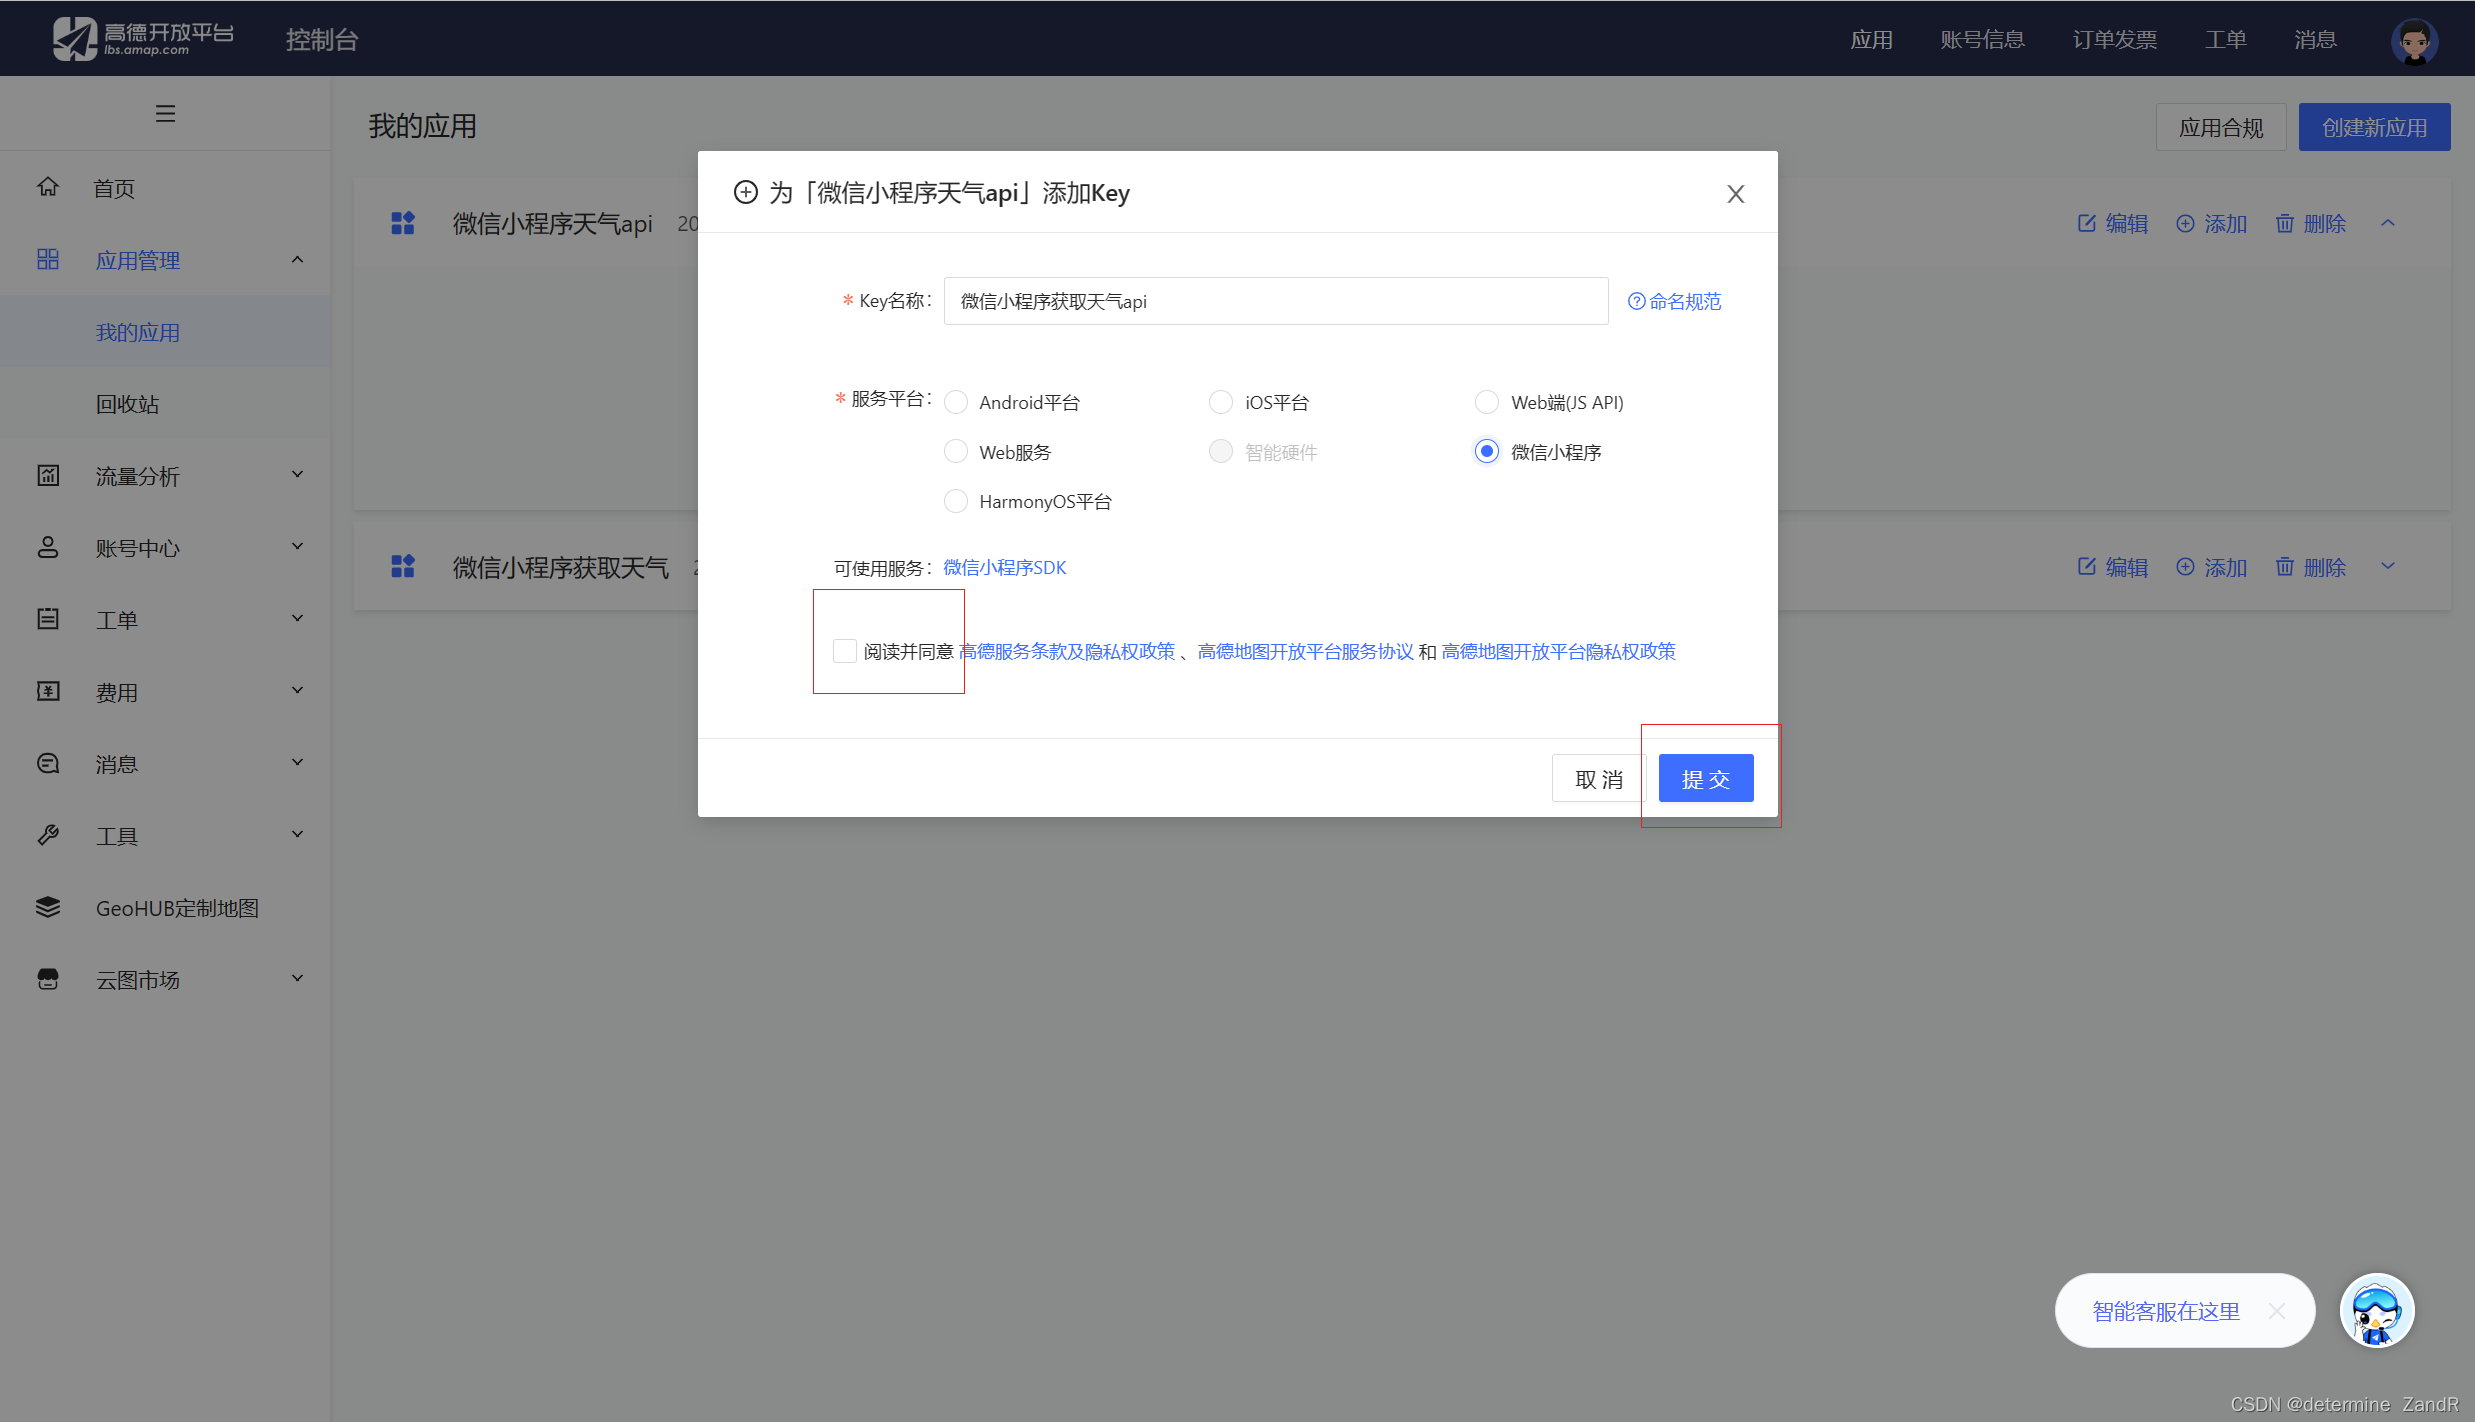Open 消息 in the top navigation
2475x1422 pixels.
coord(2315,40)
